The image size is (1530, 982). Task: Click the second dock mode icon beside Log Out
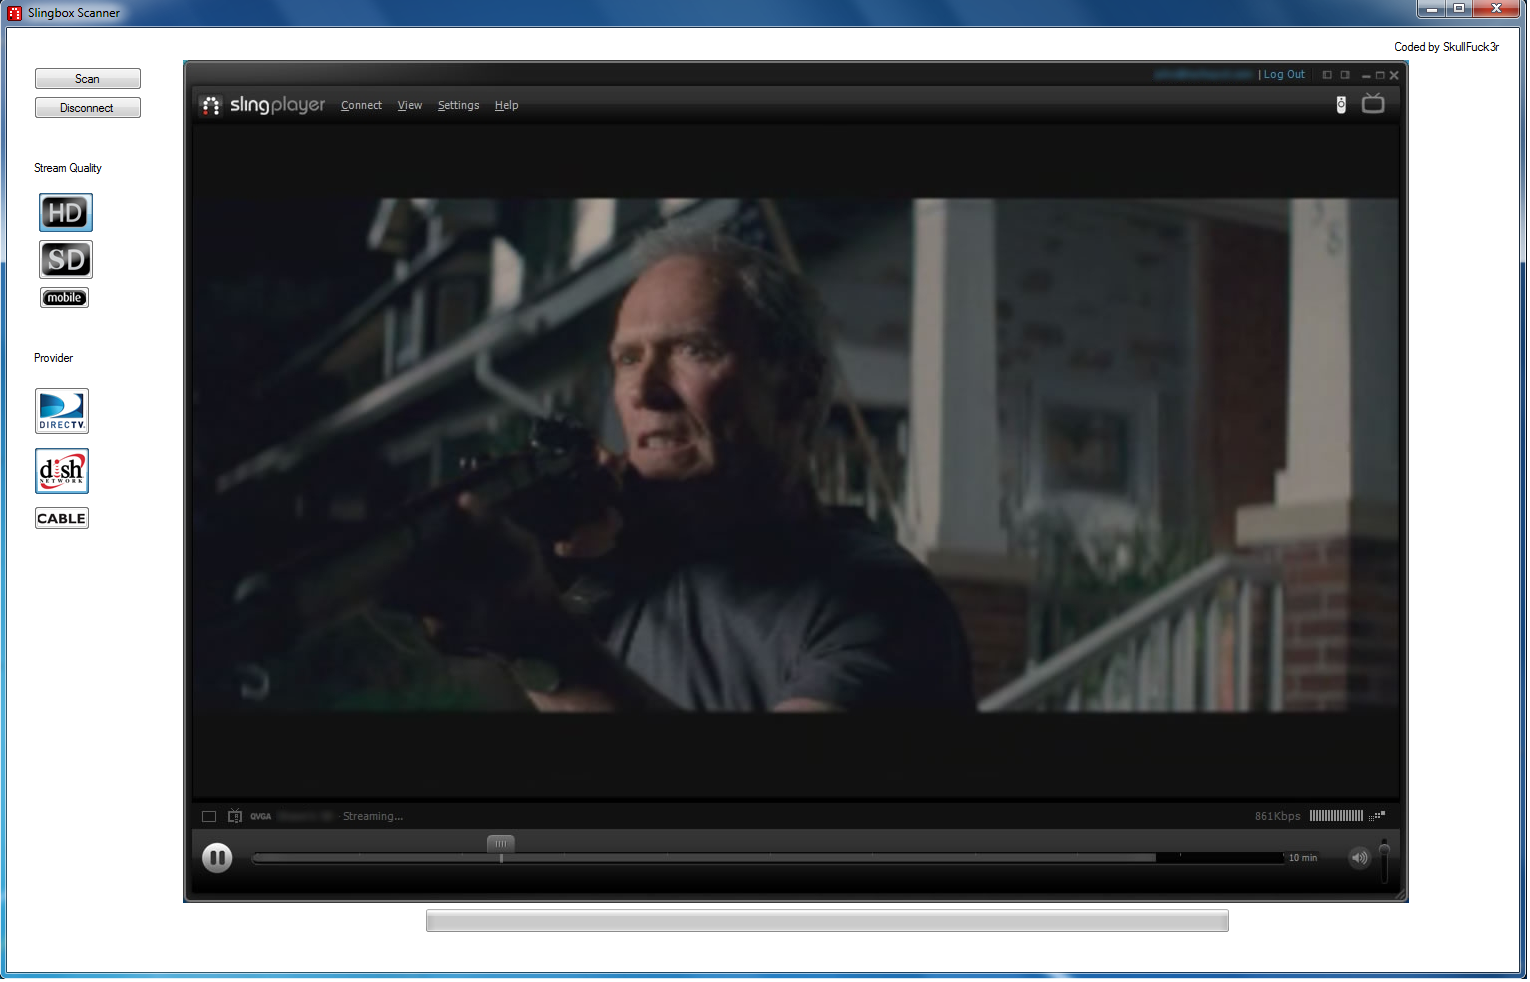click(1345, 75)
